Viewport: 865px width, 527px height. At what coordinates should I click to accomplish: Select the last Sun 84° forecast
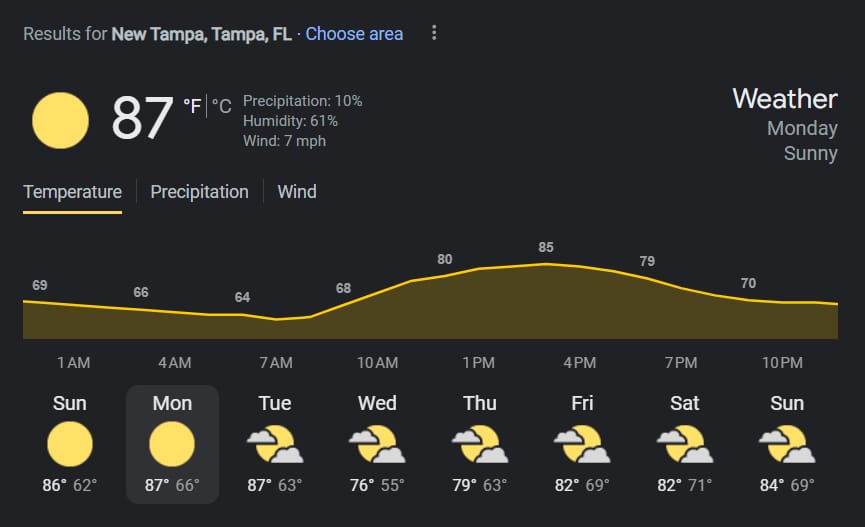pyautogui.click(x=787, y=444)
